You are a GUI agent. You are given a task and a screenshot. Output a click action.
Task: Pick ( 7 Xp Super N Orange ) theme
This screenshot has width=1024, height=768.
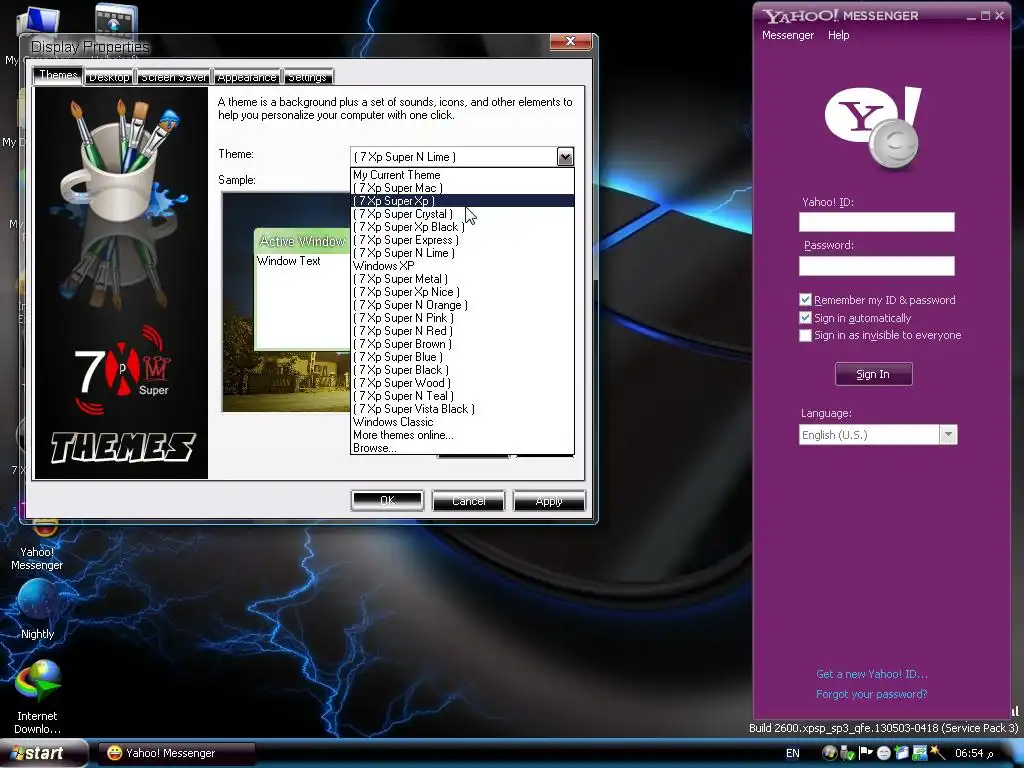click(462, 305)
